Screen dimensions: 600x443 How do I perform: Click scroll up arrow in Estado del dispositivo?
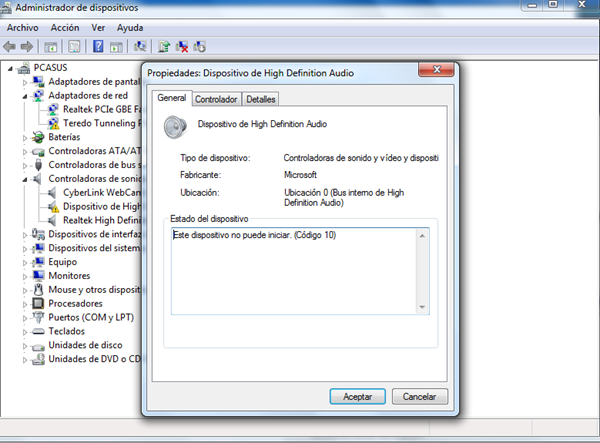(x=422, y=236)
